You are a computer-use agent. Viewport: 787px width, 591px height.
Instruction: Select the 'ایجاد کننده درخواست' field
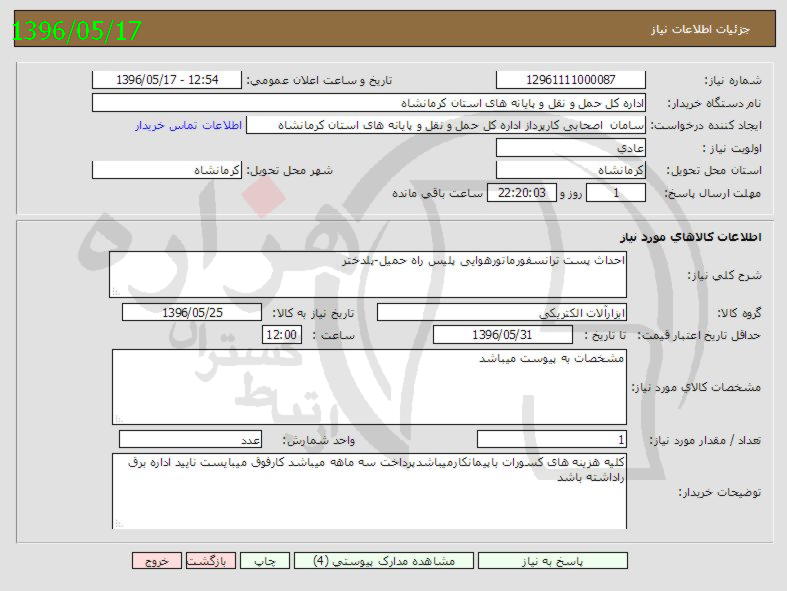[447, 125]
